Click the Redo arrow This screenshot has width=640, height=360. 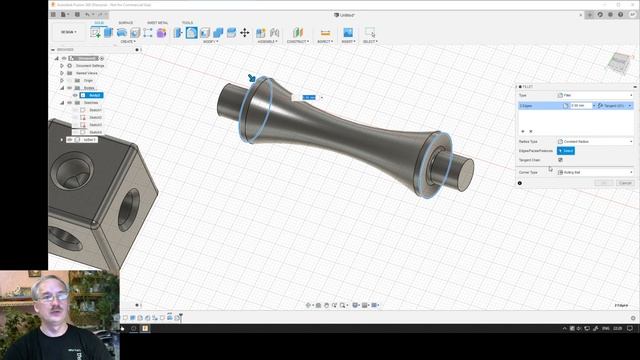pyautogui.click(x=100, y=15)
